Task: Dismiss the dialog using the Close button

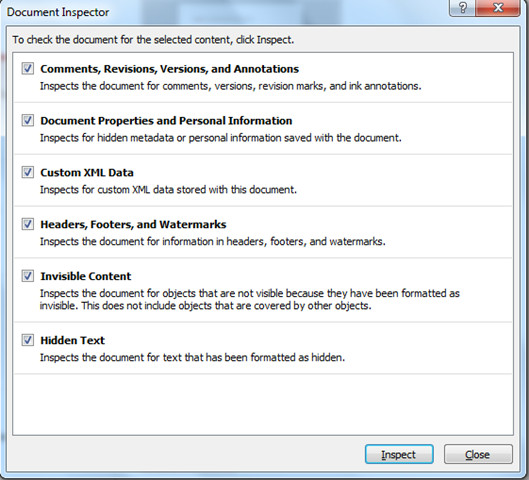Action: click(478, 454)
